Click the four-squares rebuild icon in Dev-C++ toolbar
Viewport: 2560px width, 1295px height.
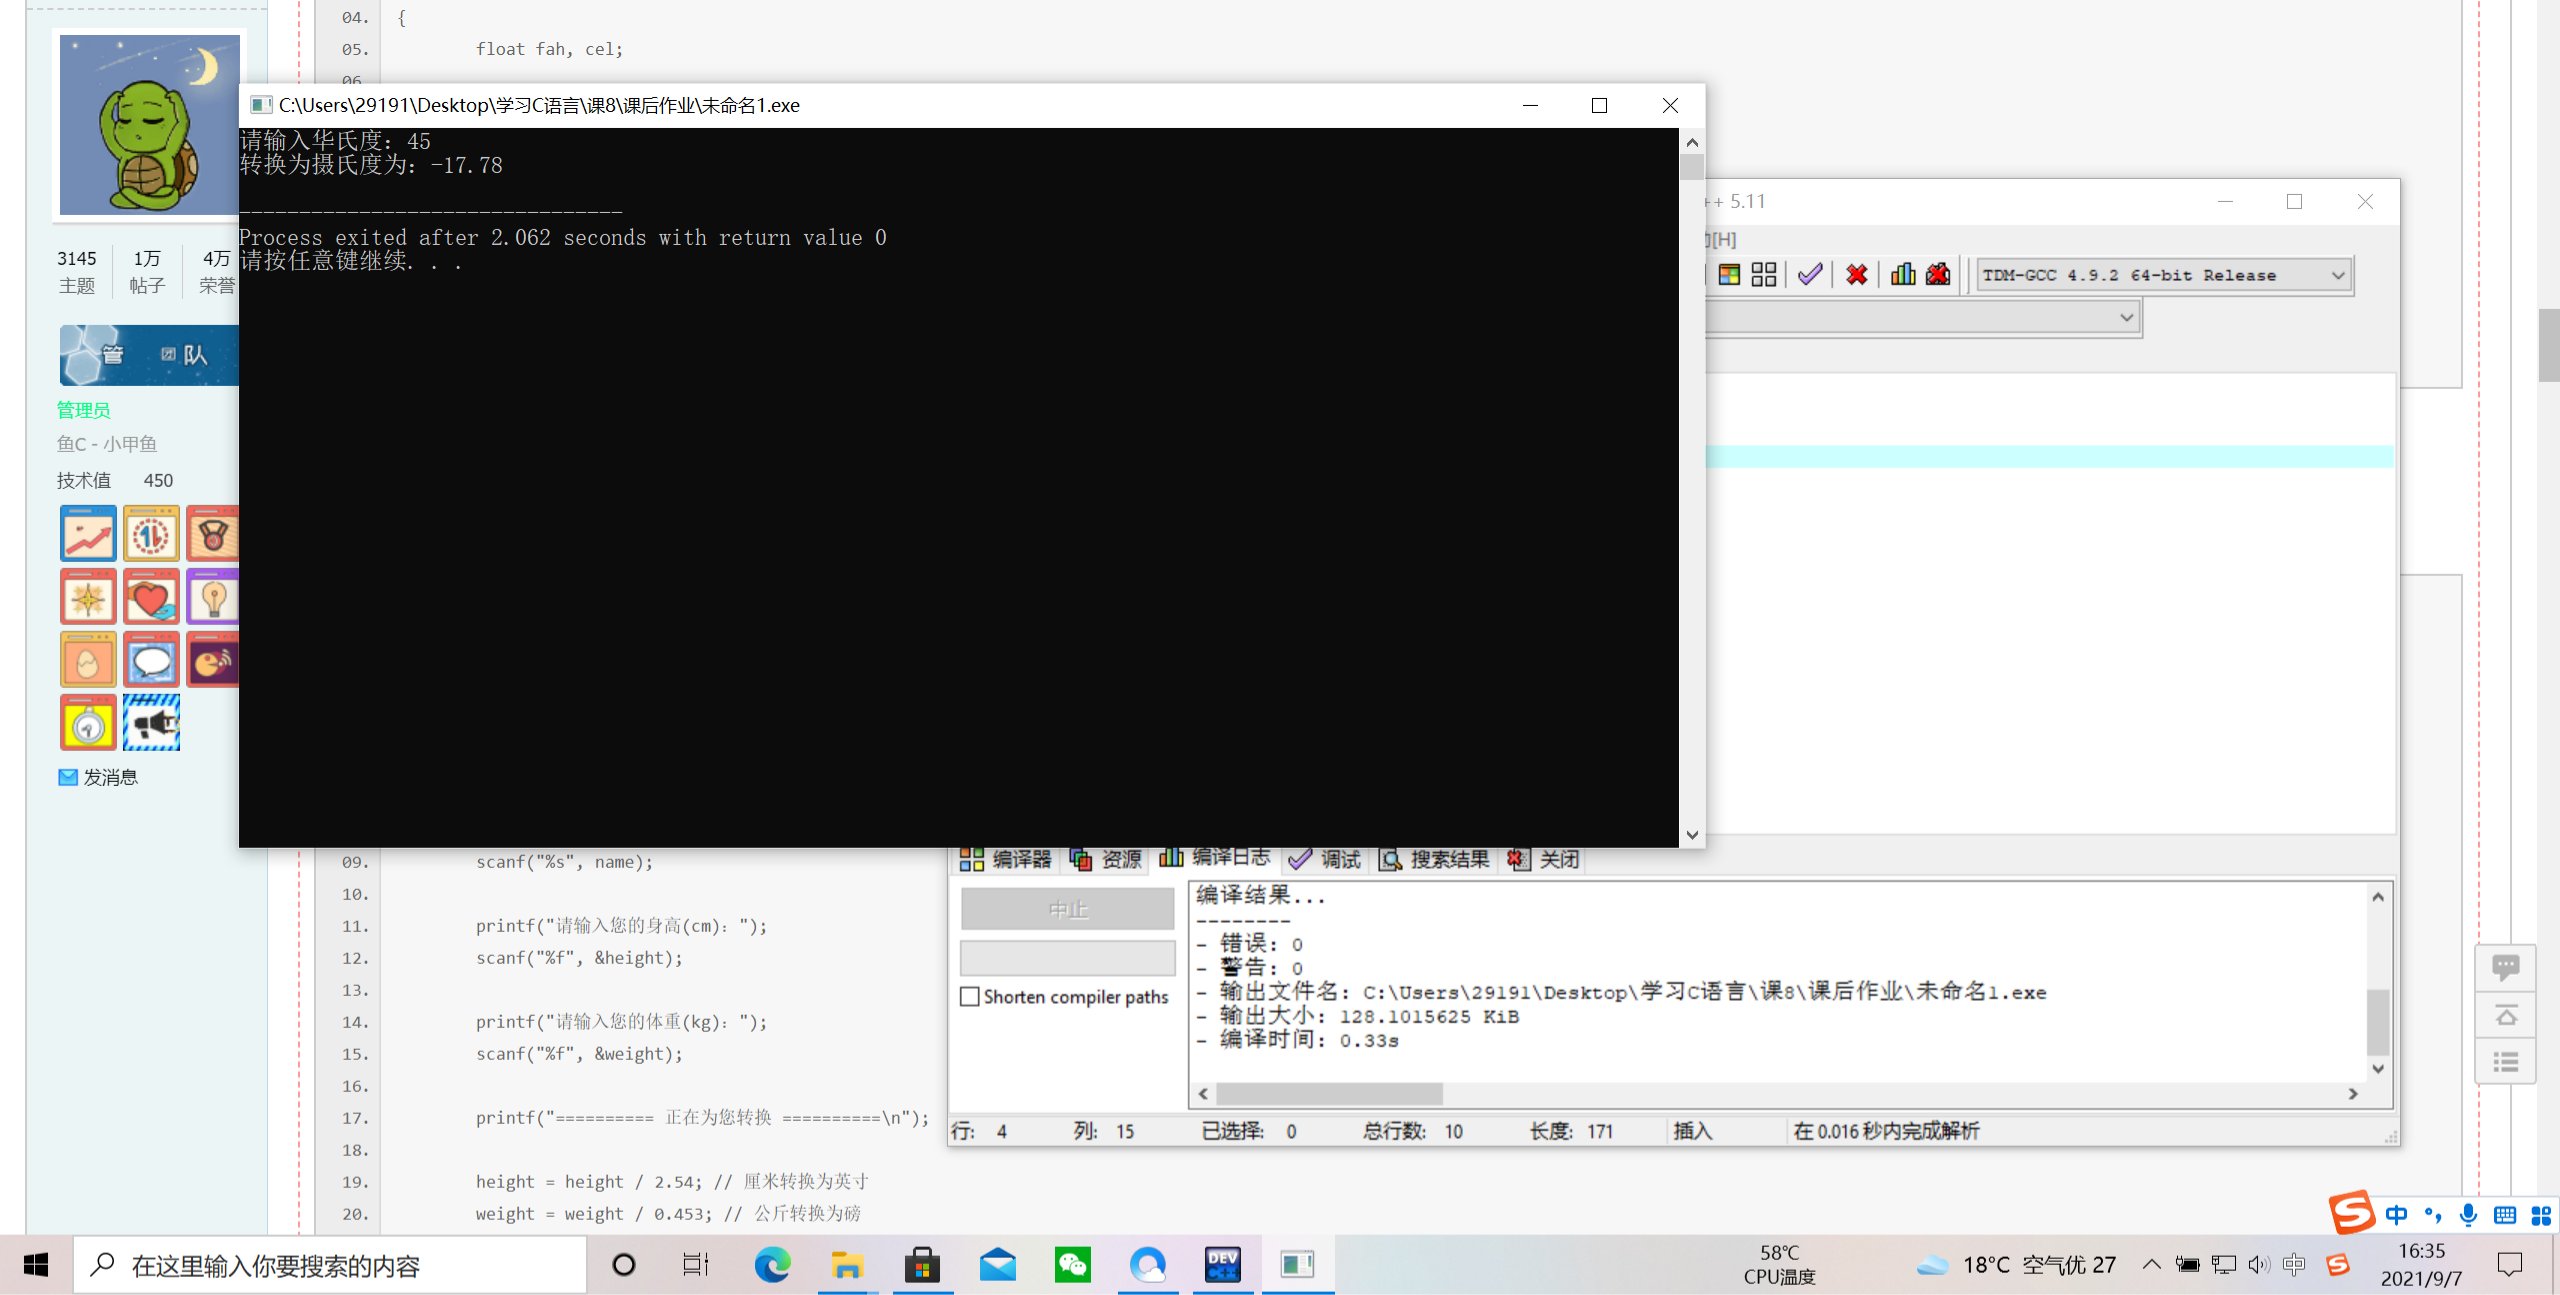click(x=1764, y=275)
